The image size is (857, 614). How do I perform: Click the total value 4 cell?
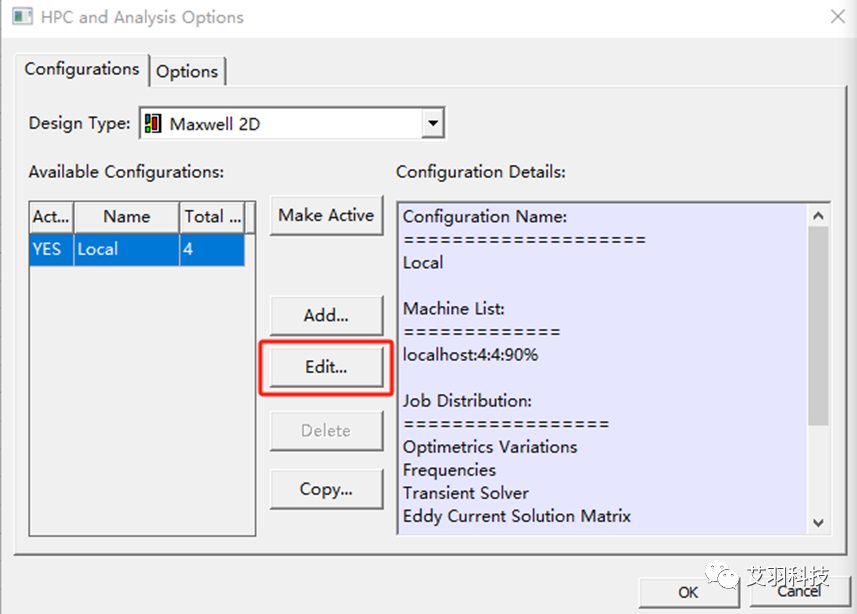[x=212, y=249]
